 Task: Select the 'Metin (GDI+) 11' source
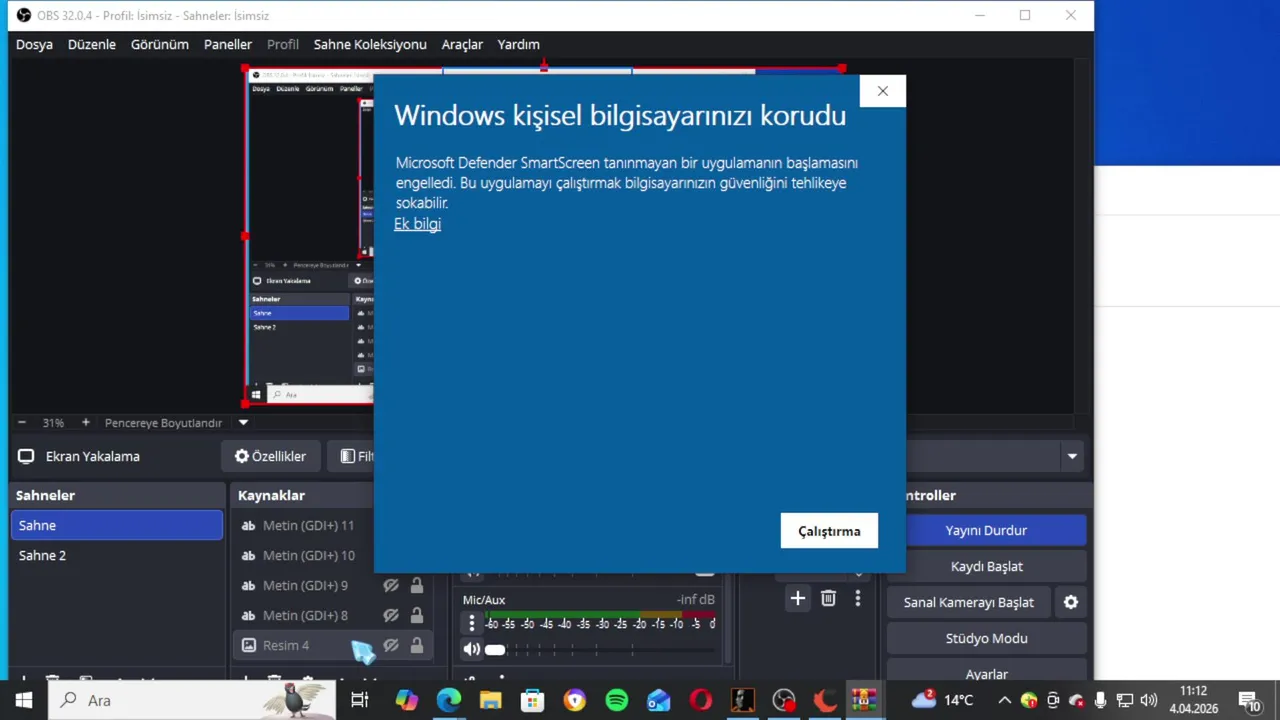pyautogui.click(x=308, y=525)
